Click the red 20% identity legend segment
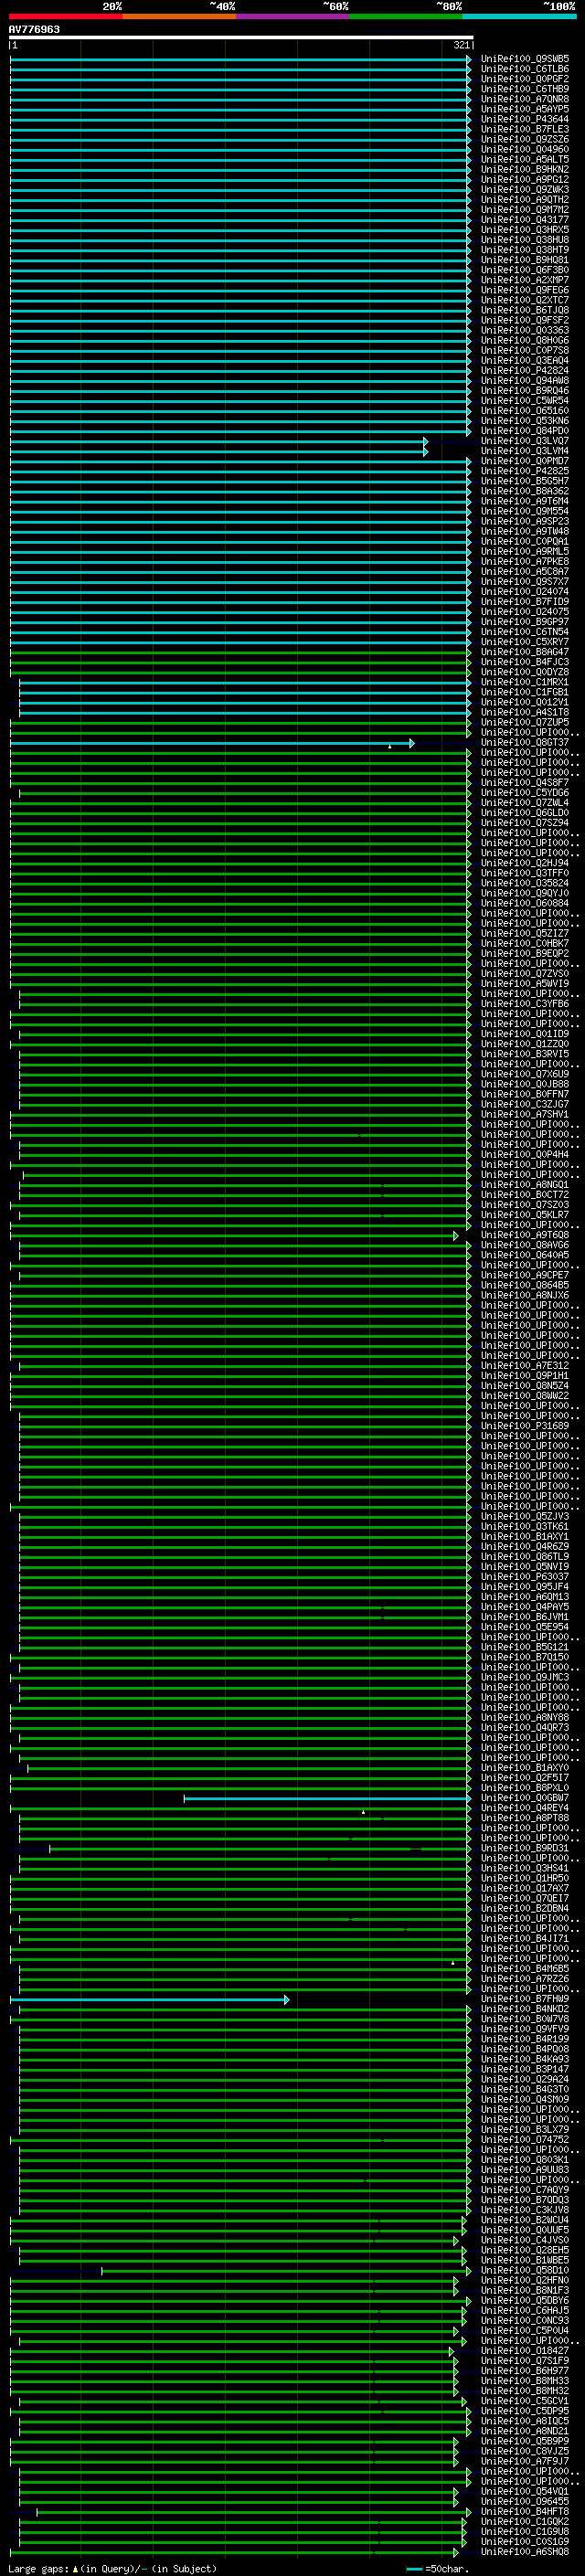This screenshot has height=2576, width=585. point(65,16)
